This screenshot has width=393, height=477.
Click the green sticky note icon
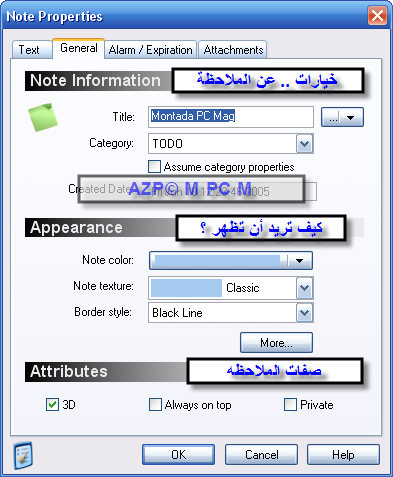pos(43,117)
